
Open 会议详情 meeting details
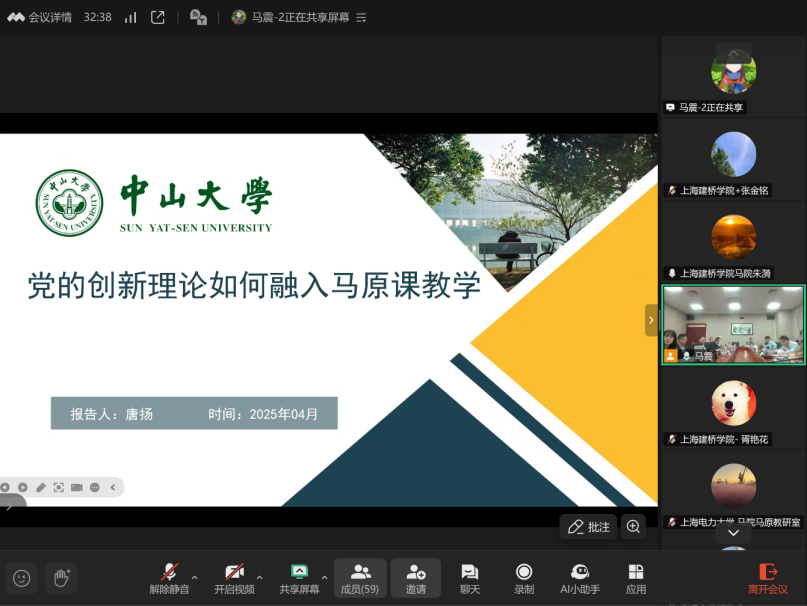point(40,17)
